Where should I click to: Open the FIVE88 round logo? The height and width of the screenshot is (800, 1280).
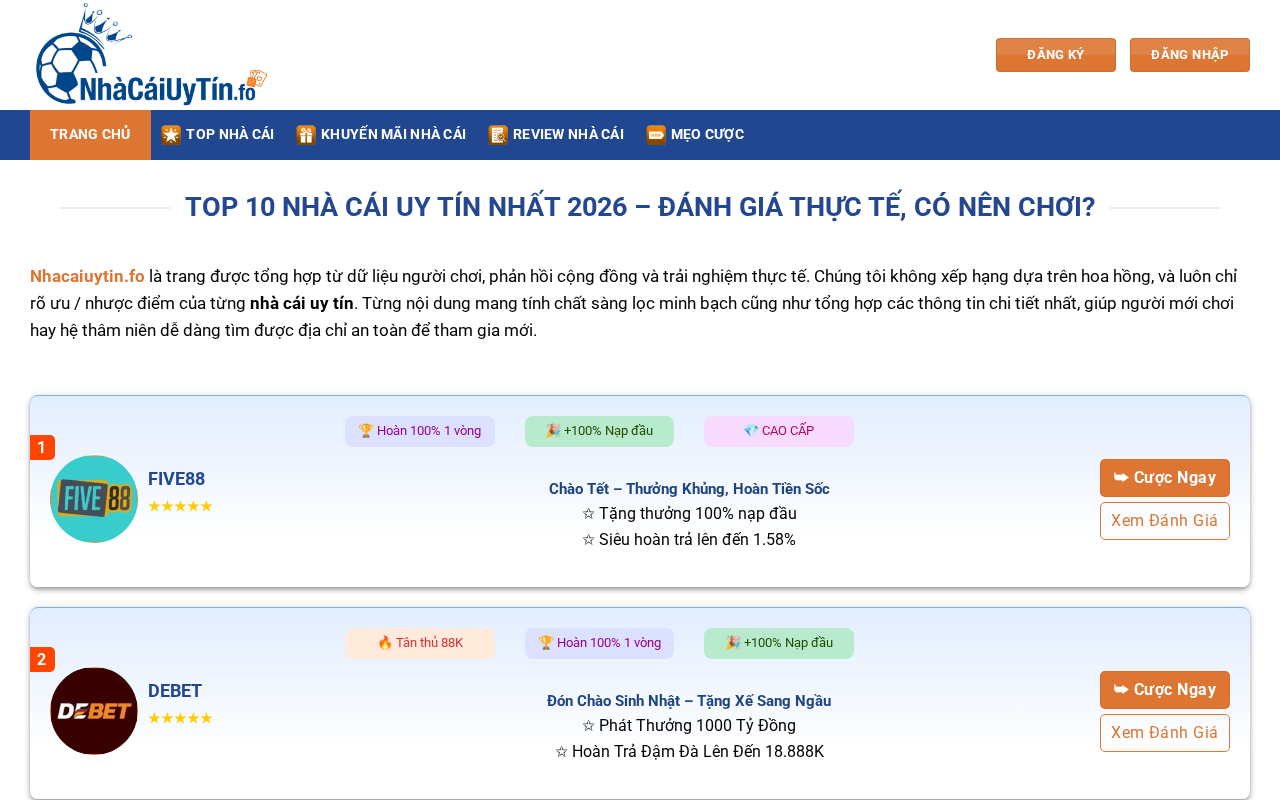point(94,499)
